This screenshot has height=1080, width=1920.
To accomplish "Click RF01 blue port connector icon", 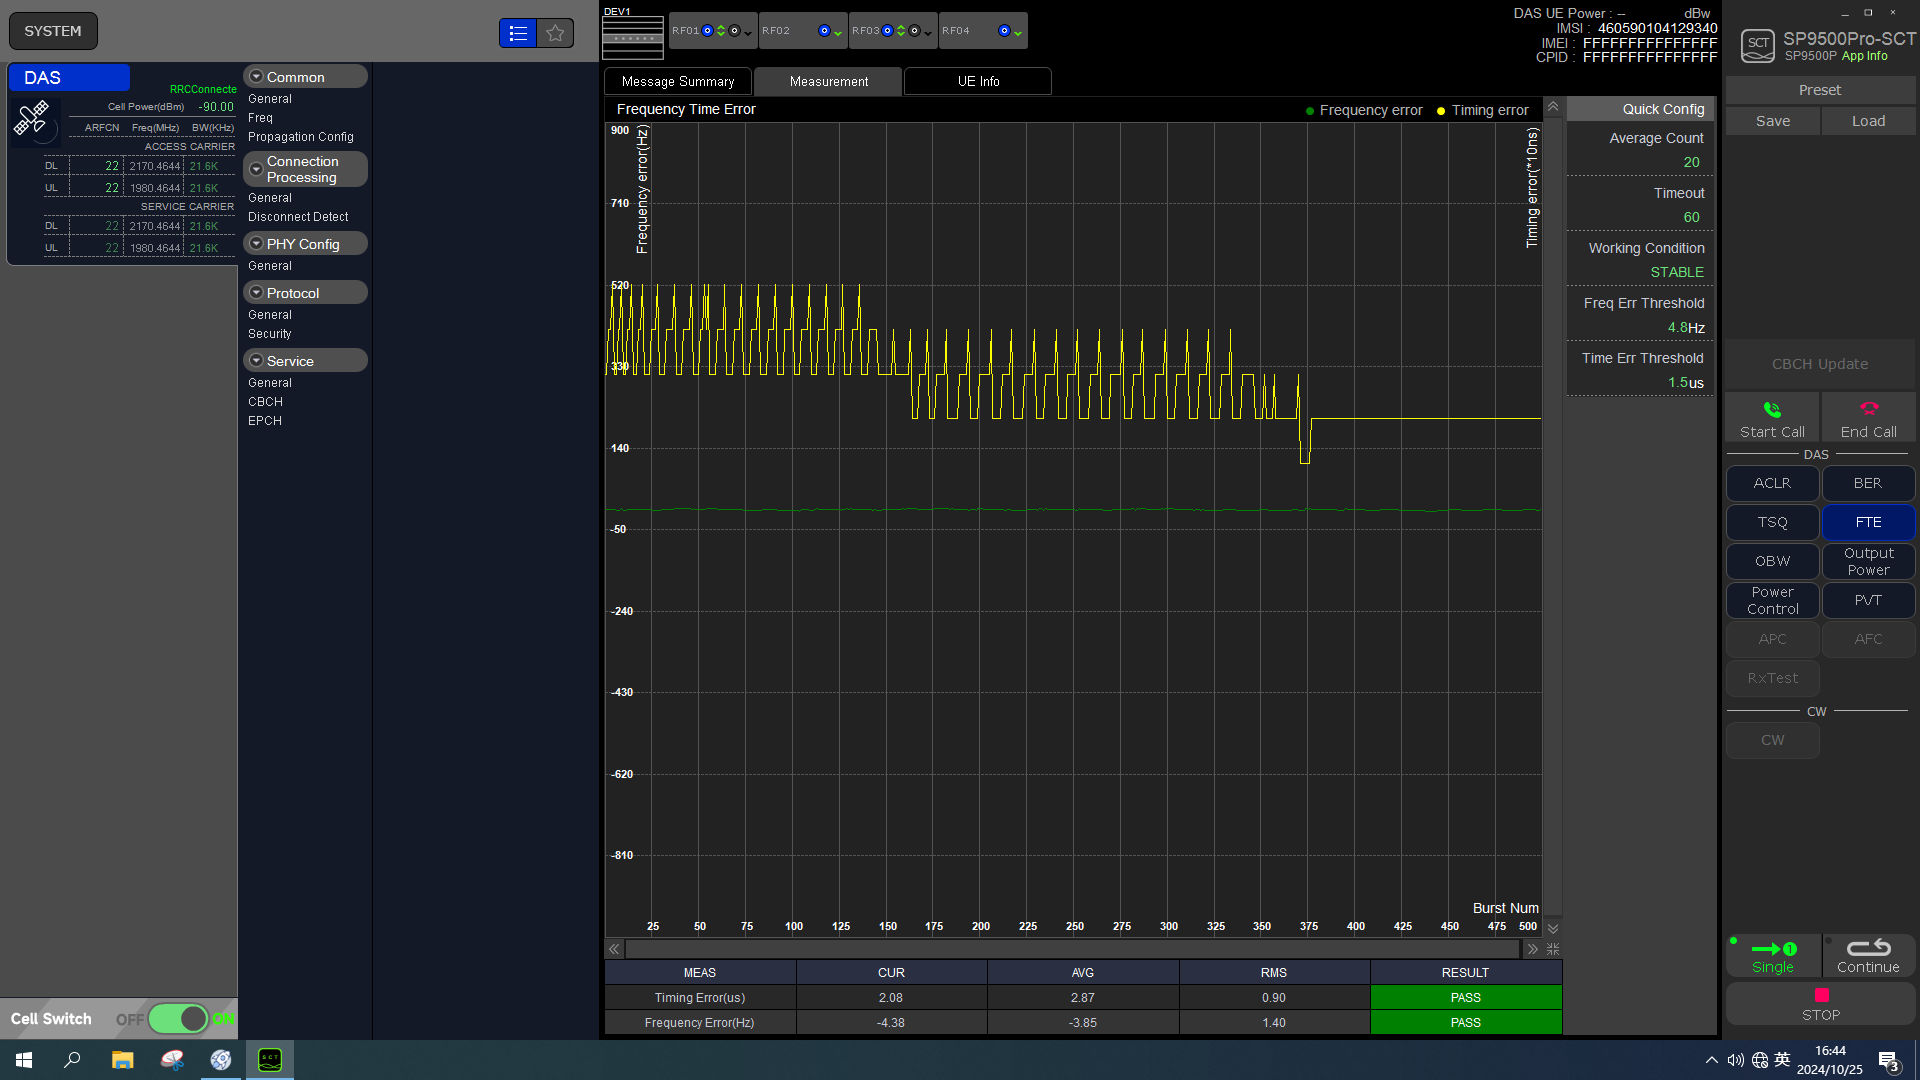I will click(707, 31).
